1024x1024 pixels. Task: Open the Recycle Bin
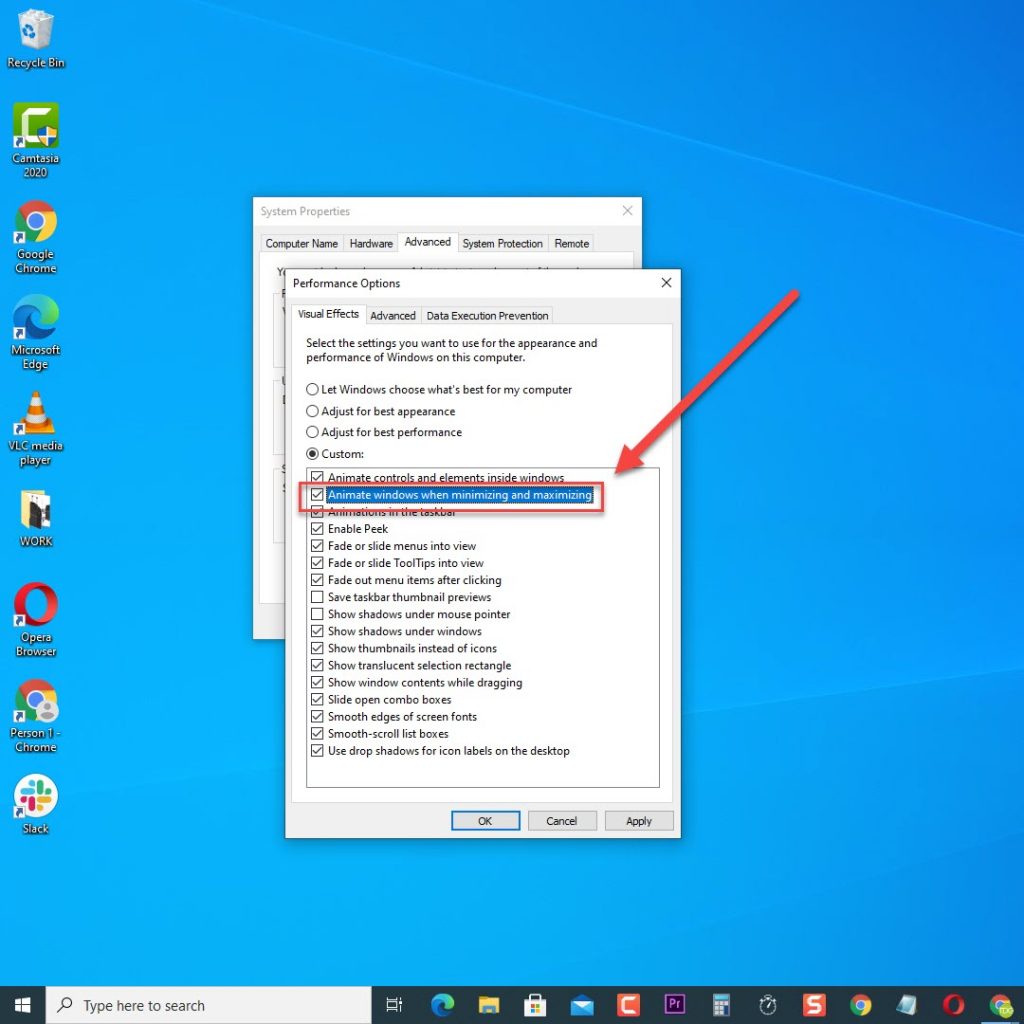click(x=35, y=32)
